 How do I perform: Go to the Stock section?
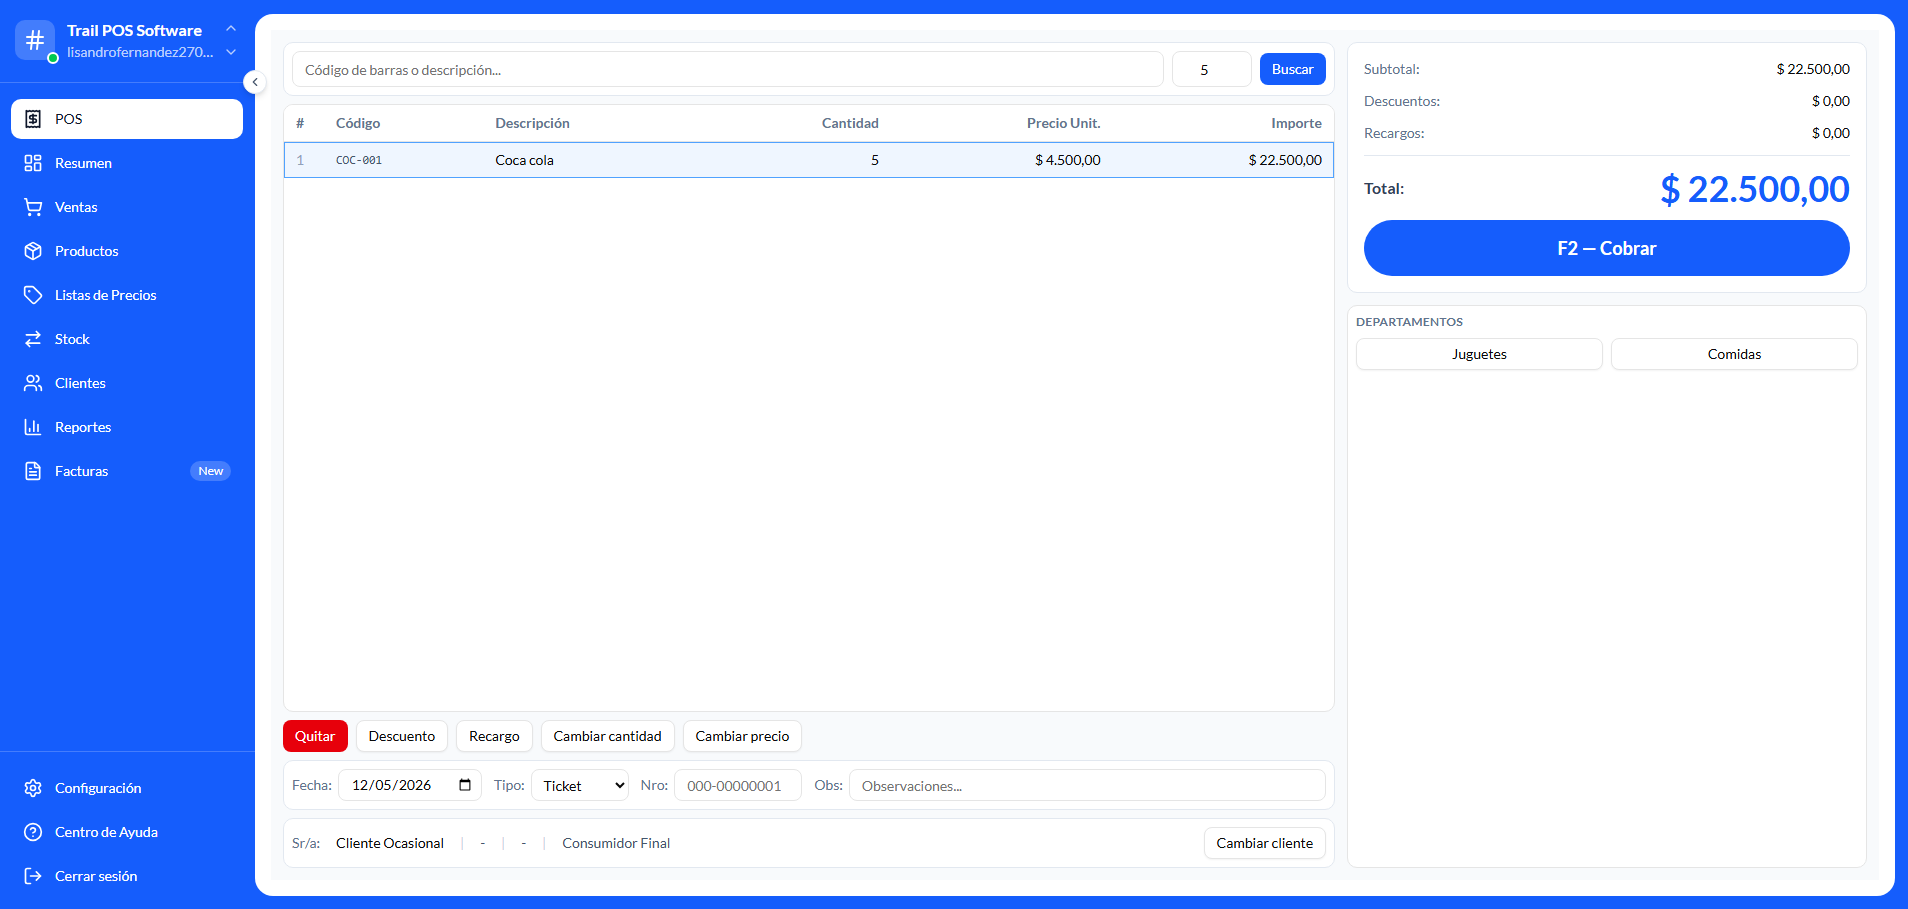point(127,339)
